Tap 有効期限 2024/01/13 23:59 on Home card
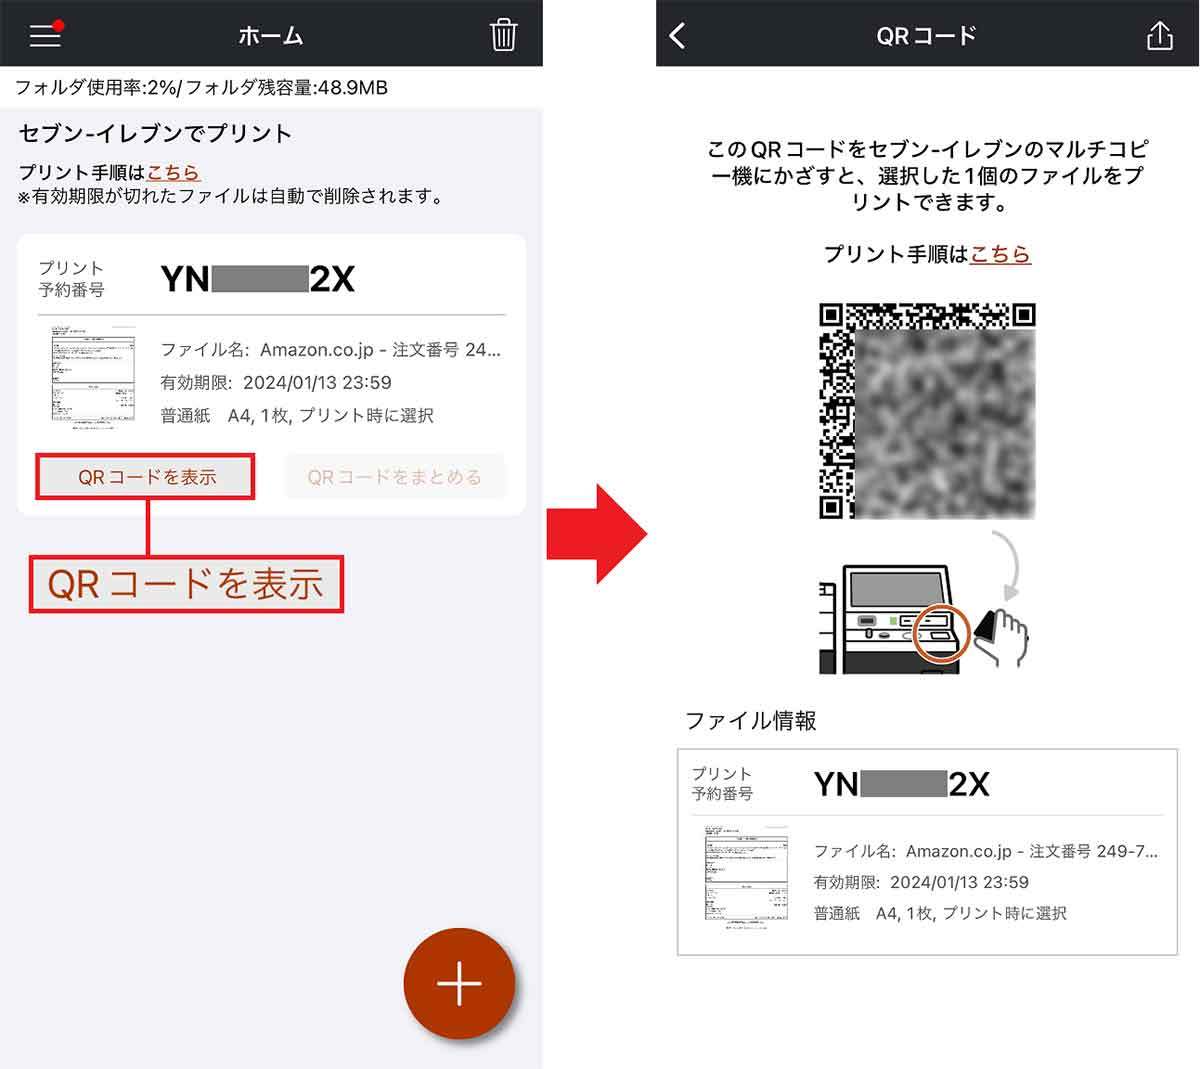This screenshot has height=1069, width=1200. pos(276,382)
